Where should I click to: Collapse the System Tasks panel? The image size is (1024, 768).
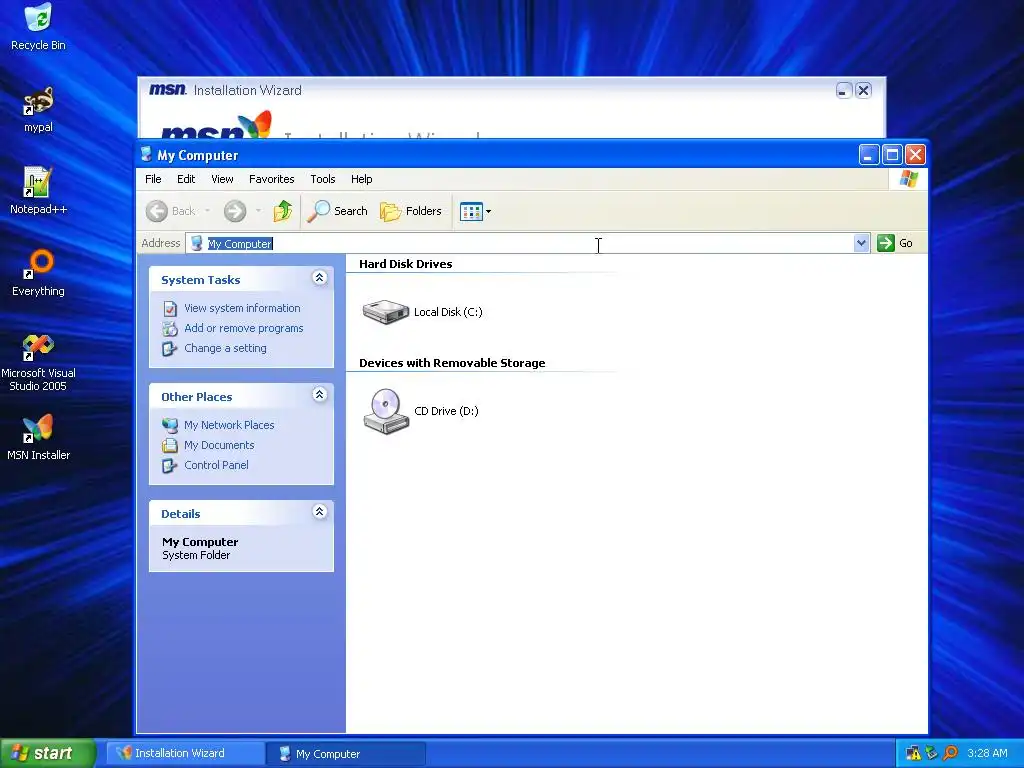point(319,278)
